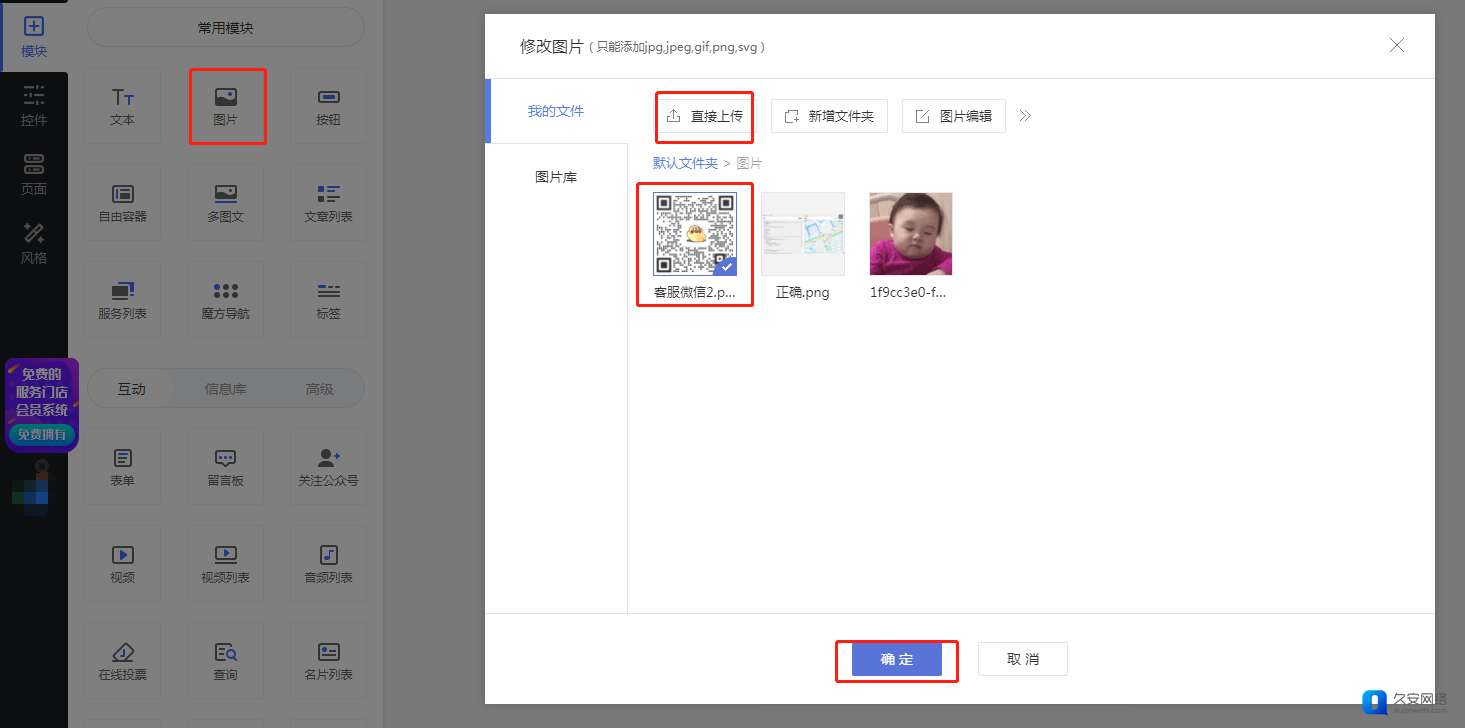Image resolution: width=1465 pixels, height=728 pixels.
Task: Click the 图片编辑 button
Action: [953, 116]
